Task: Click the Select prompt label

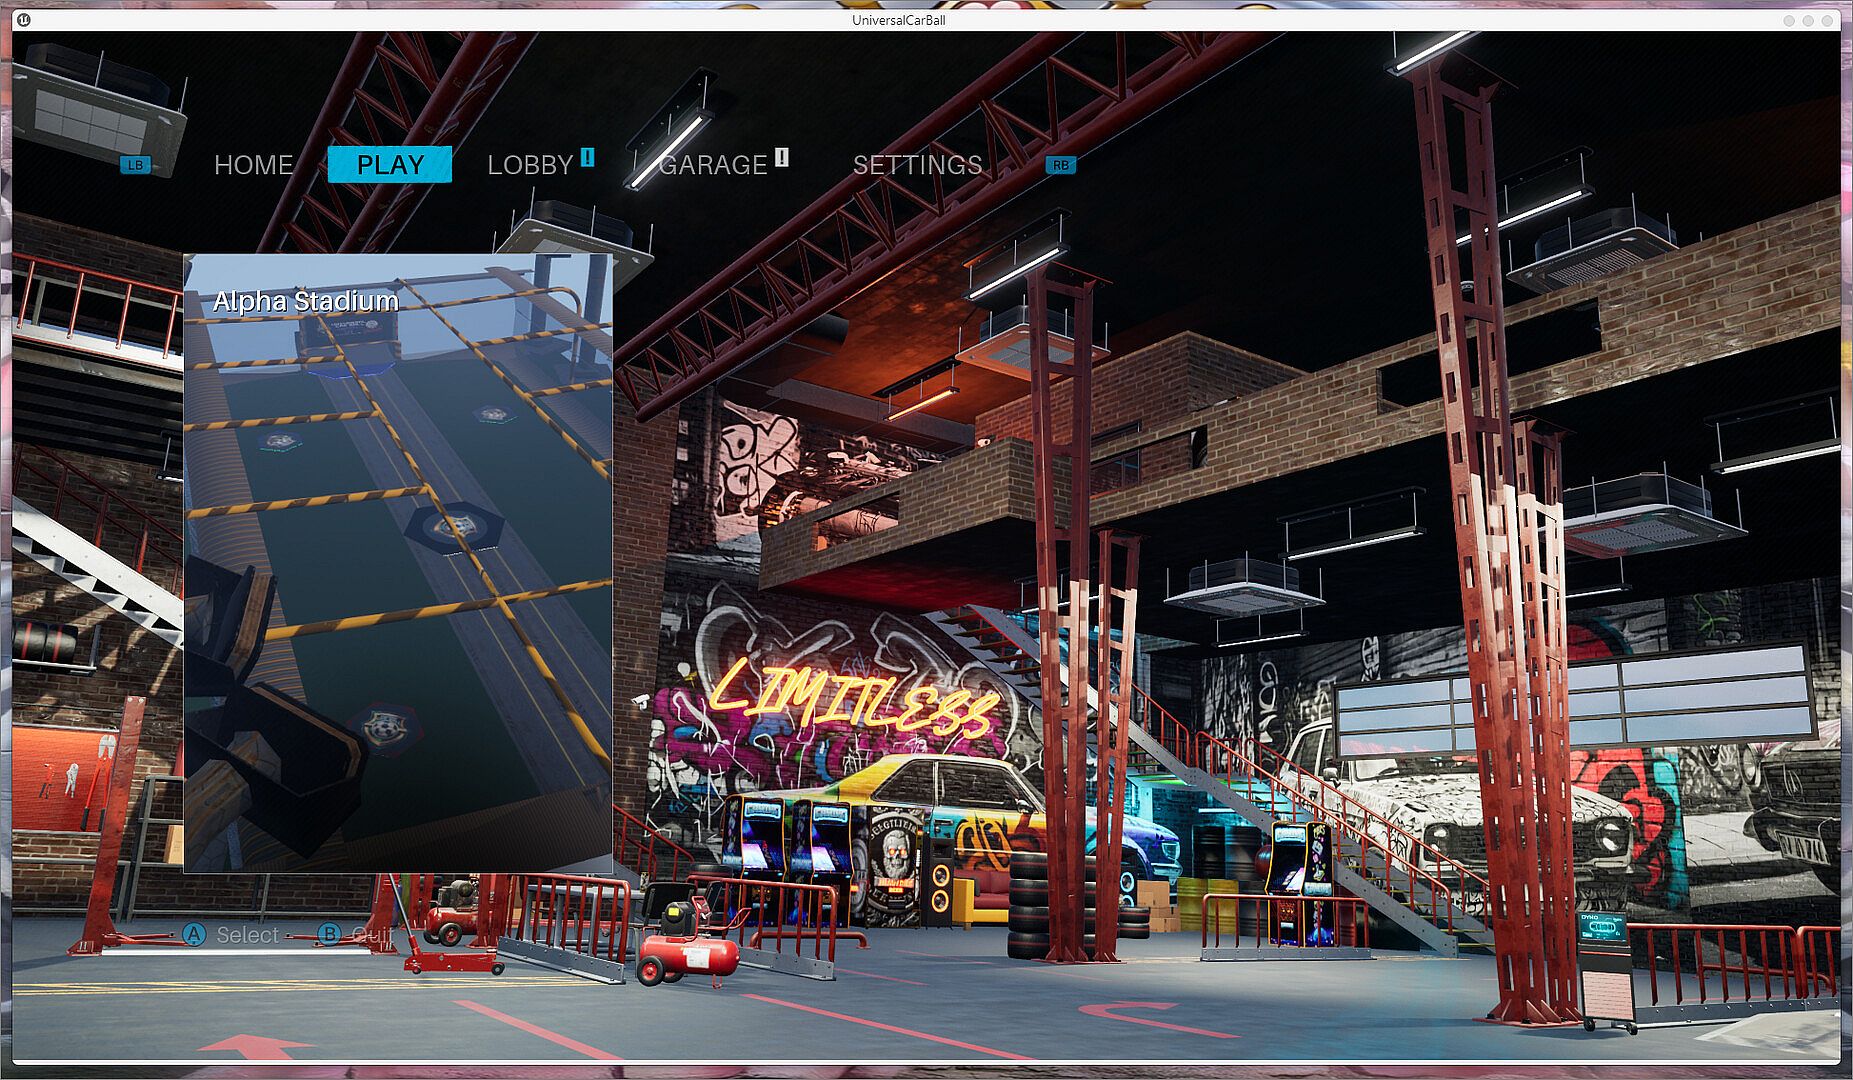Action: click(x=247, y=935)
